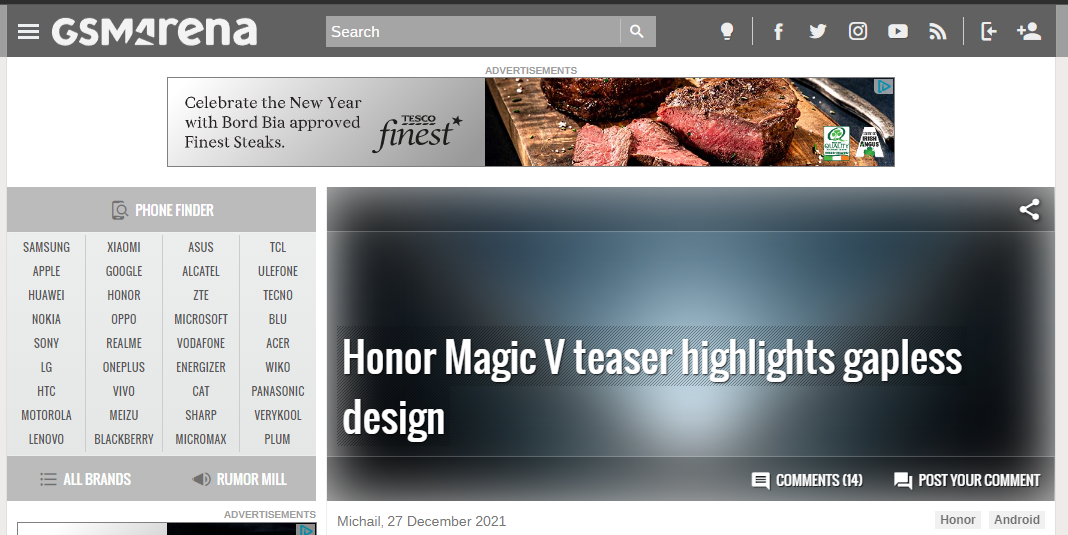Open Vodafone brand page
Screen dimensions: 1068x535
(201, 343)
